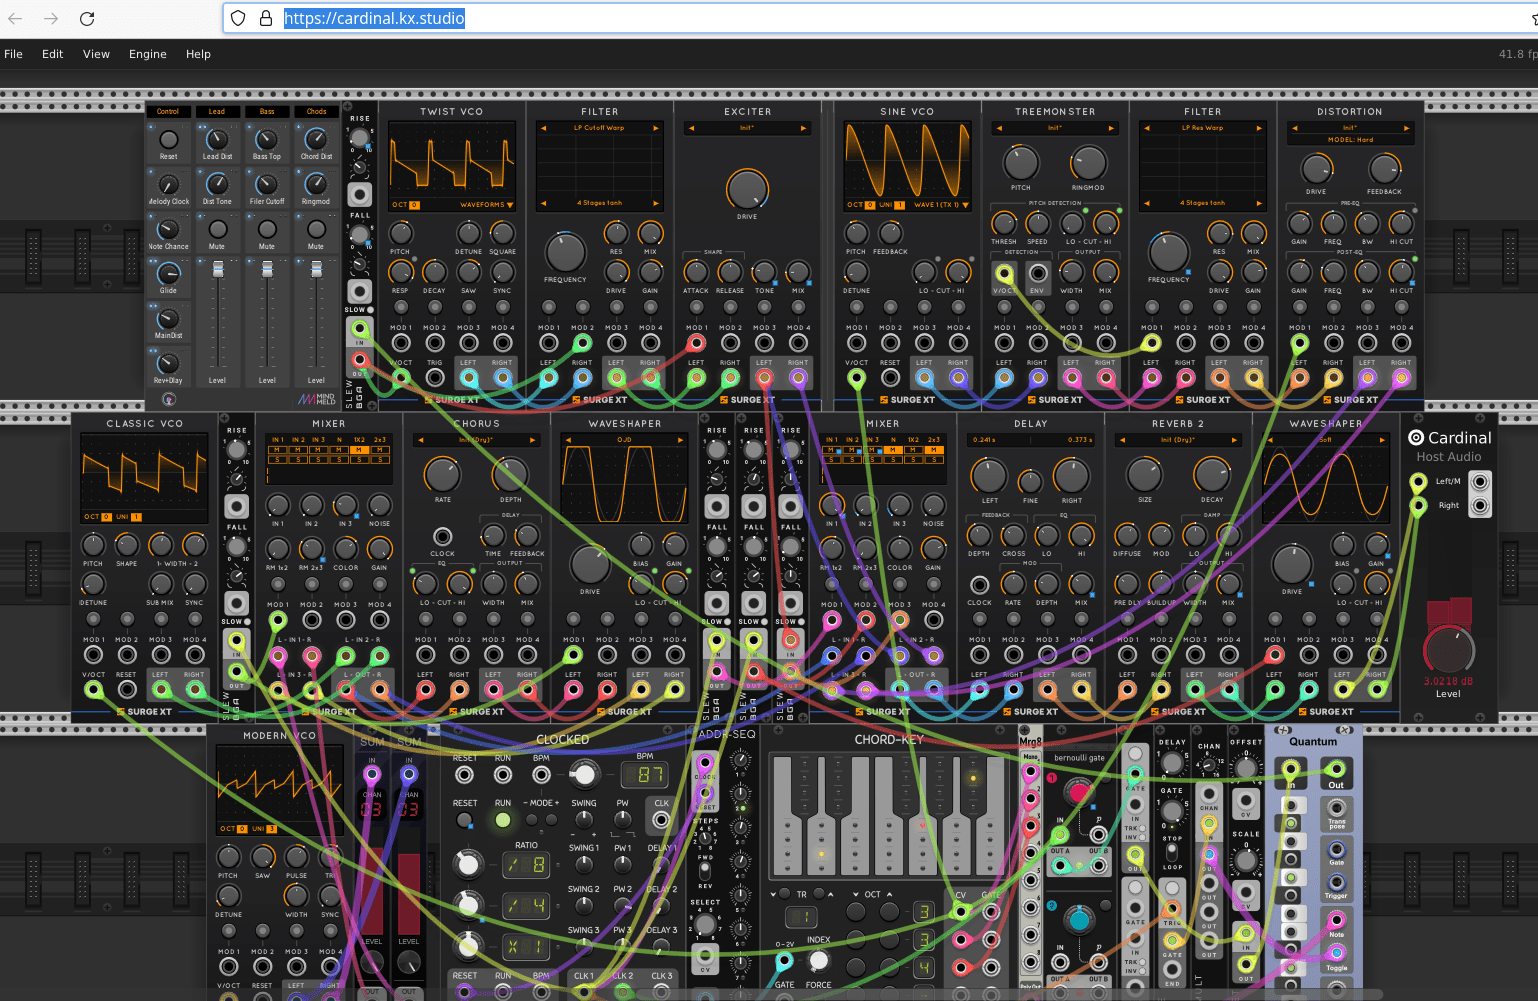
Task: Toggle SLOW switch on Slew beside Twist VCO
Action: pos(370,310)
